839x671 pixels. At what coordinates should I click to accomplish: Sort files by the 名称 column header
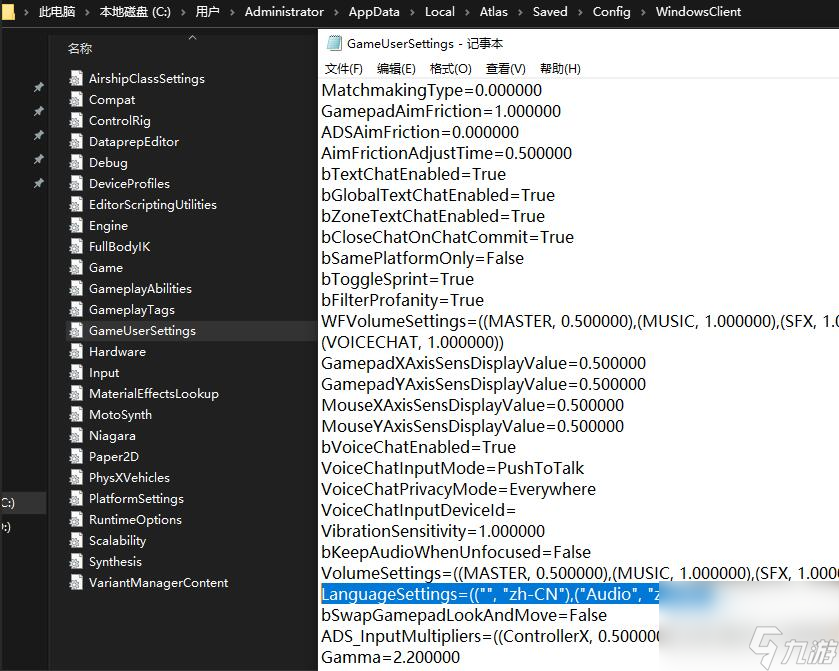tap(80, 48)
